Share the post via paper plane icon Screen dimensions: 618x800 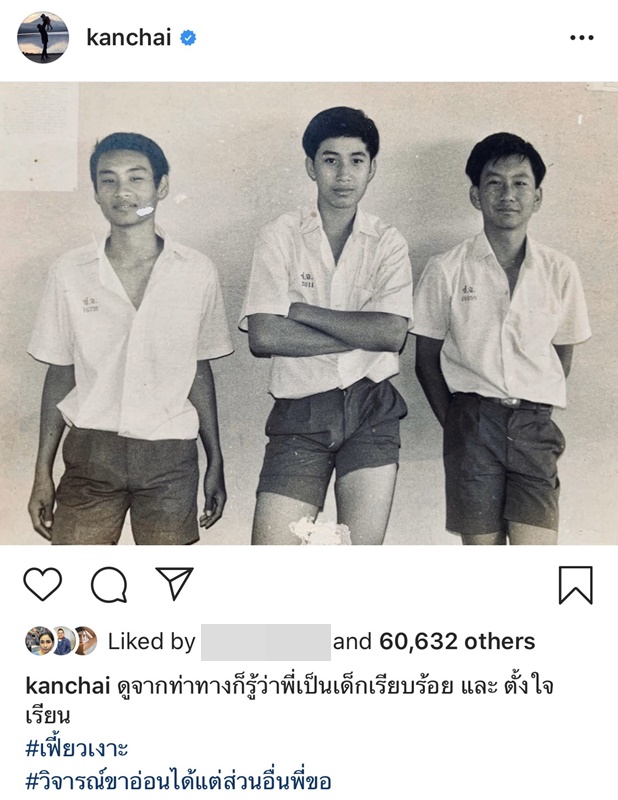coord(175,583)
